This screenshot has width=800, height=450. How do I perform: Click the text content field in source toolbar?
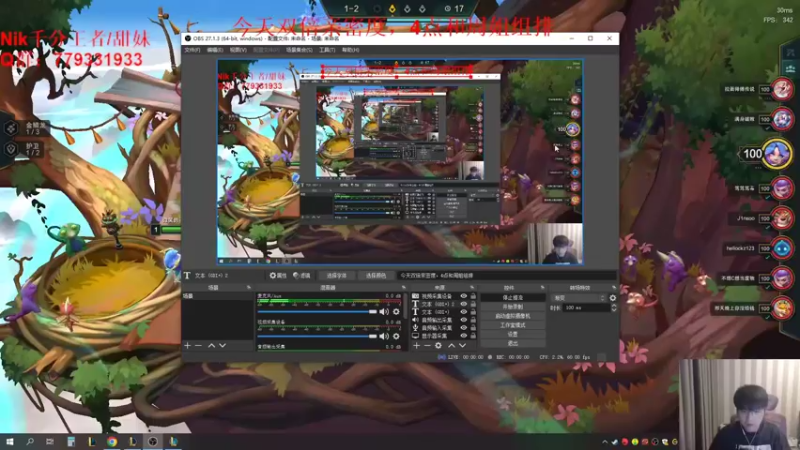[x=507, y=276]
